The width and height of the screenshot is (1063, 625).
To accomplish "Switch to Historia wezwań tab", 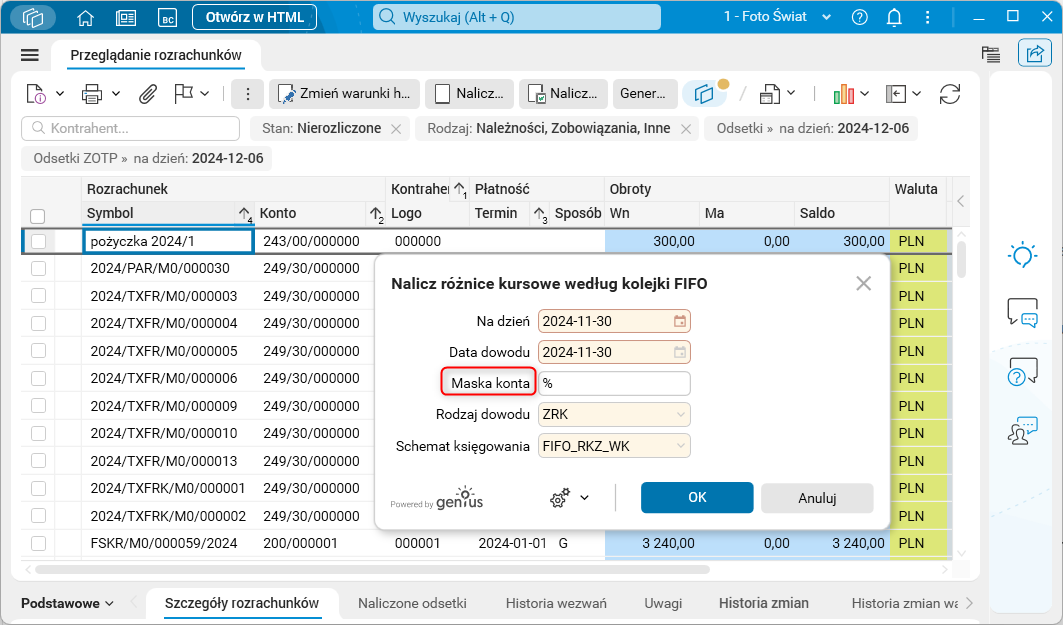I will [x=556, y=603].
